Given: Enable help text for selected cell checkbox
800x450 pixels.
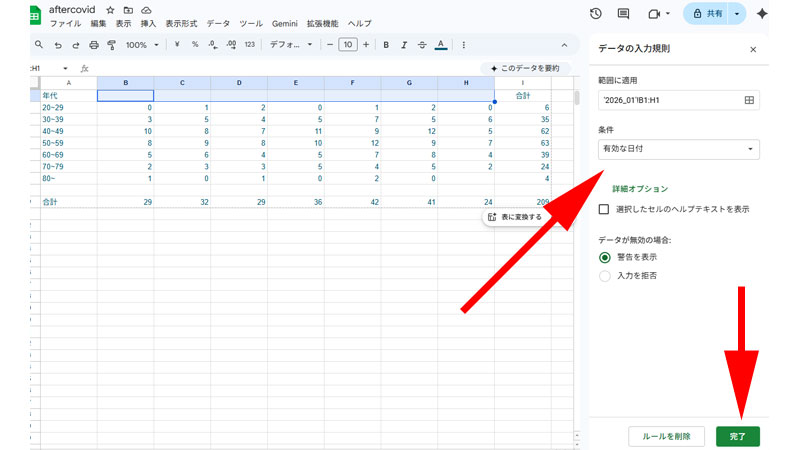Looking at the screenshot, I should [604, 209].
